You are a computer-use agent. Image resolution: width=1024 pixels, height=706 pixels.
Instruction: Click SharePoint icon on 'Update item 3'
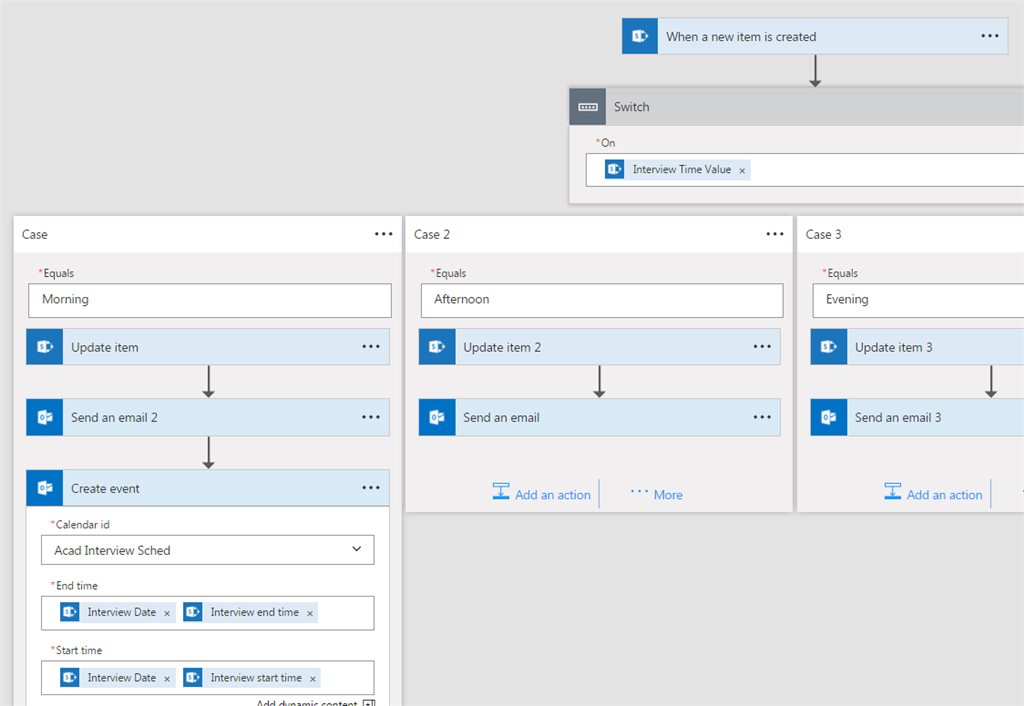pos(829,347)
